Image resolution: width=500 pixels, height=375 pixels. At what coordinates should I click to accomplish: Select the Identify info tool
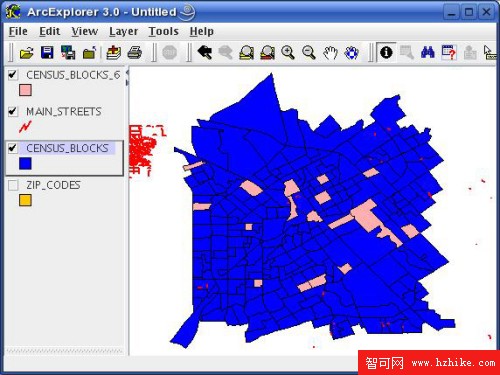coord(386,52)
